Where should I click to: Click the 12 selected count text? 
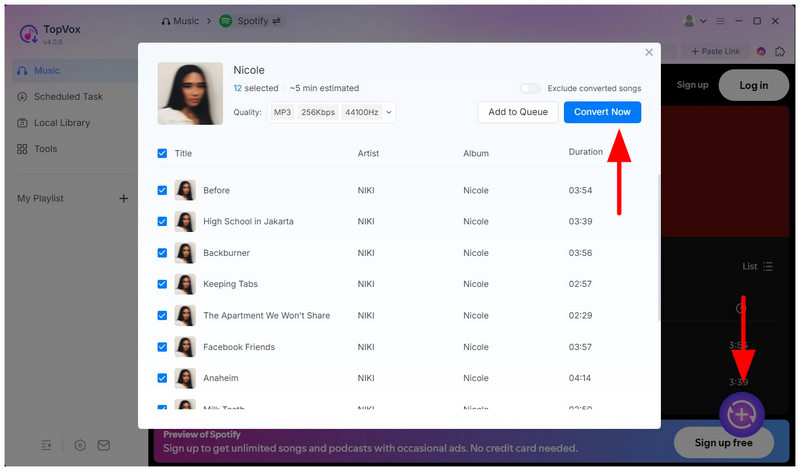[256, 88]
